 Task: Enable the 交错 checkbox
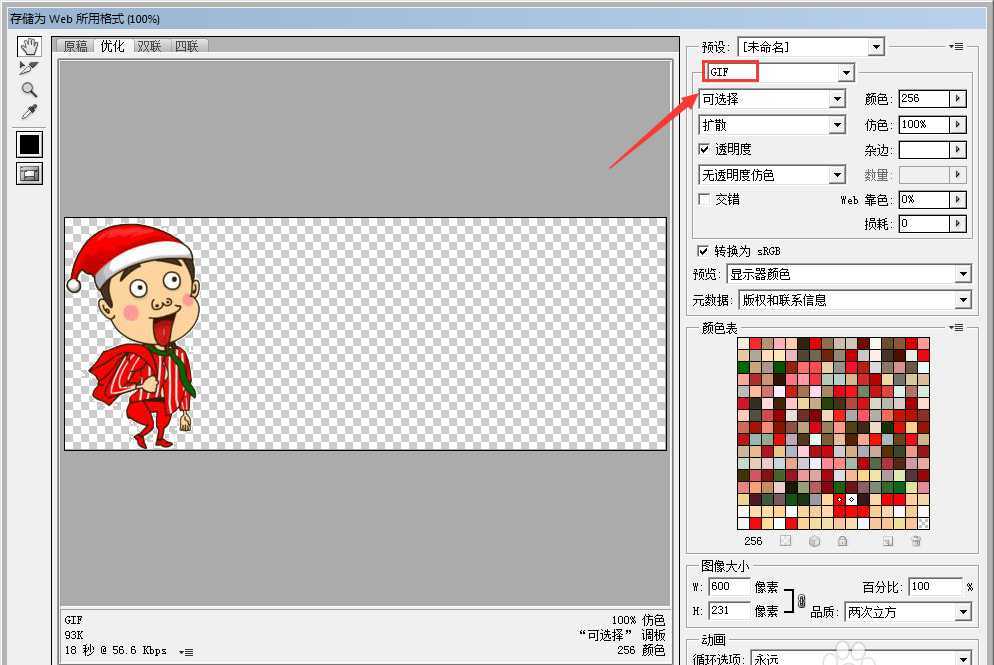[x=704, y=199]
